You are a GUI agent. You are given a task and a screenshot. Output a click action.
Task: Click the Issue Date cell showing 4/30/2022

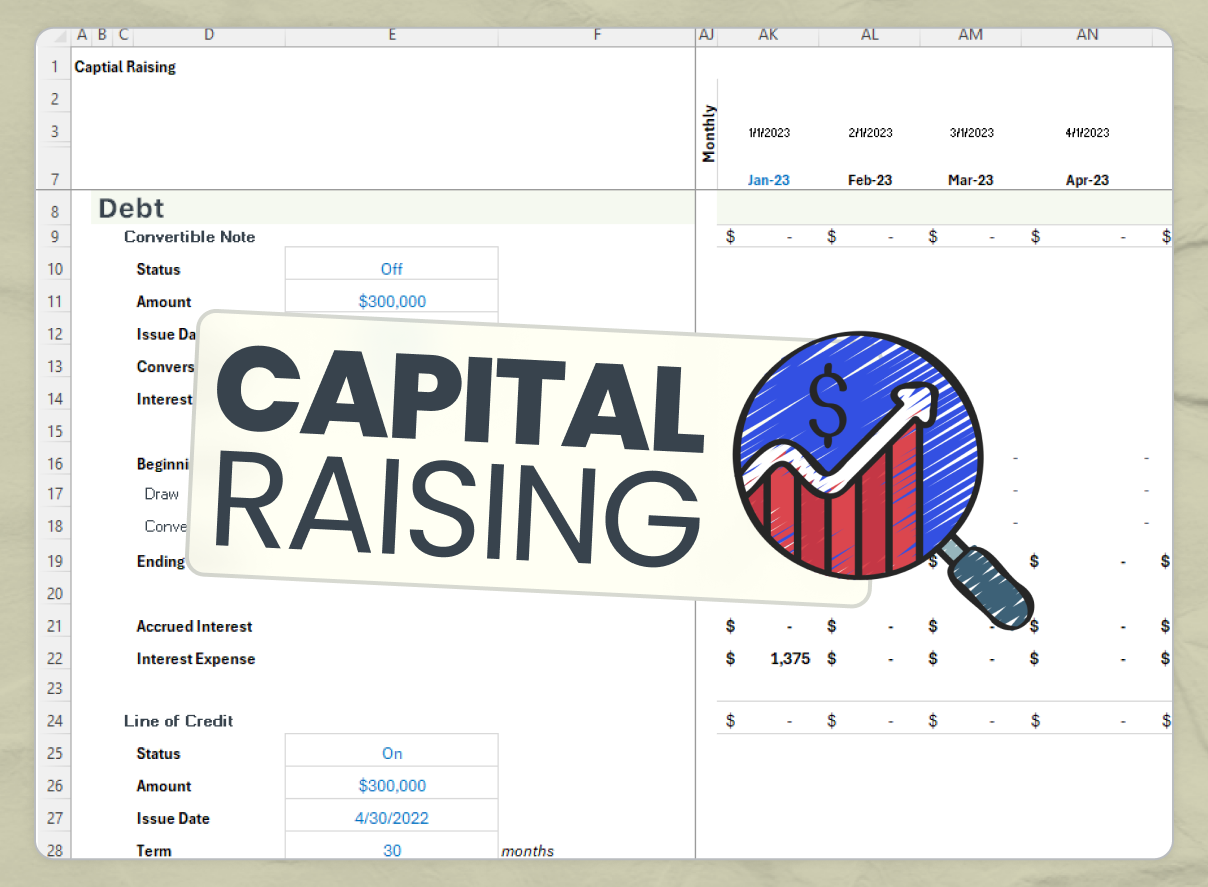pos(391,818)
